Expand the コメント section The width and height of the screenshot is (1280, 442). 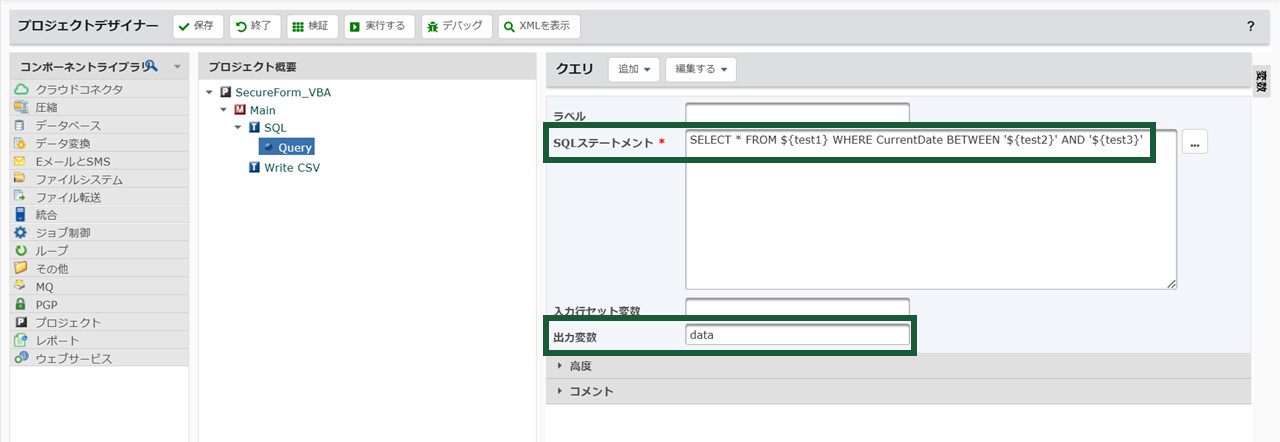click(898, 391)
